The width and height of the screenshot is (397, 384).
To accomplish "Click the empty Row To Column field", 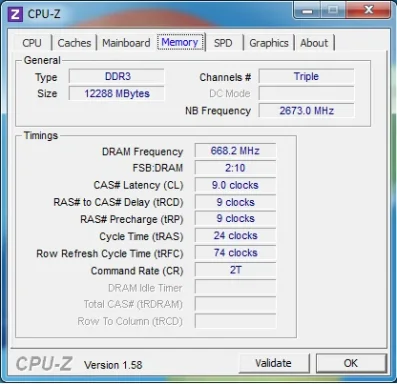I will [235, 321].
